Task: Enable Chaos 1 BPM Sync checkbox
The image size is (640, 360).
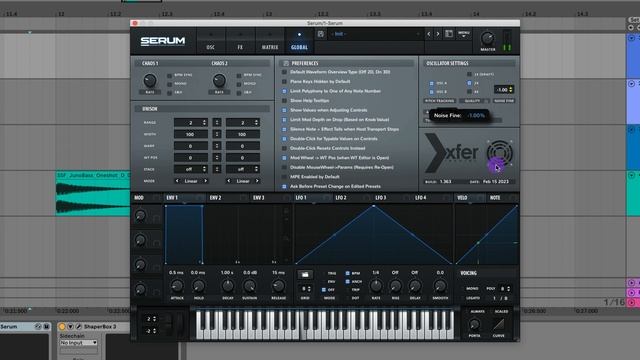Action: pyautogui.click(x=169, y=75)
